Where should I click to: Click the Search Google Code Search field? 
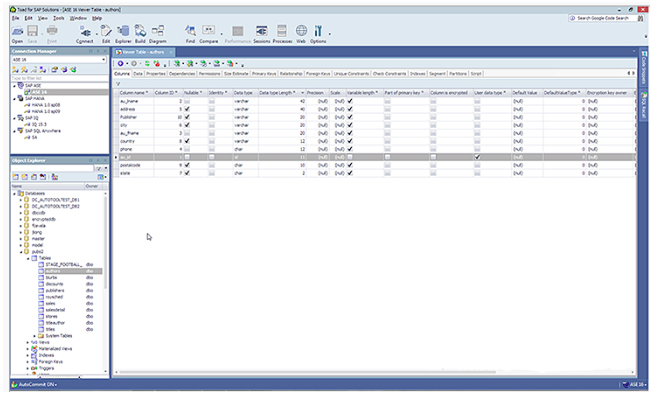tap(603, 18)
